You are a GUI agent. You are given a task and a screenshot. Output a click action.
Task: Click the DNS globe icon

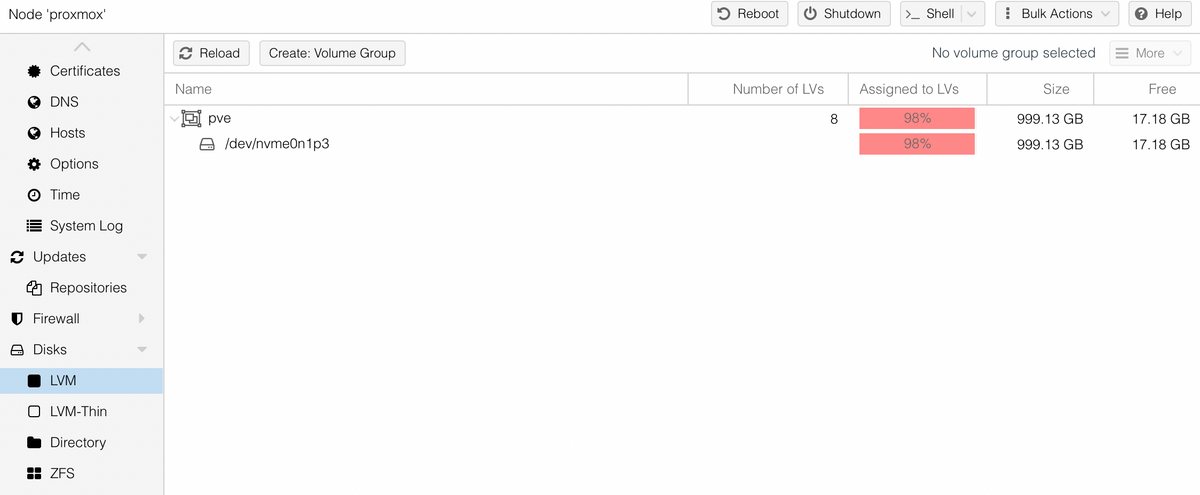click(34, 102)
